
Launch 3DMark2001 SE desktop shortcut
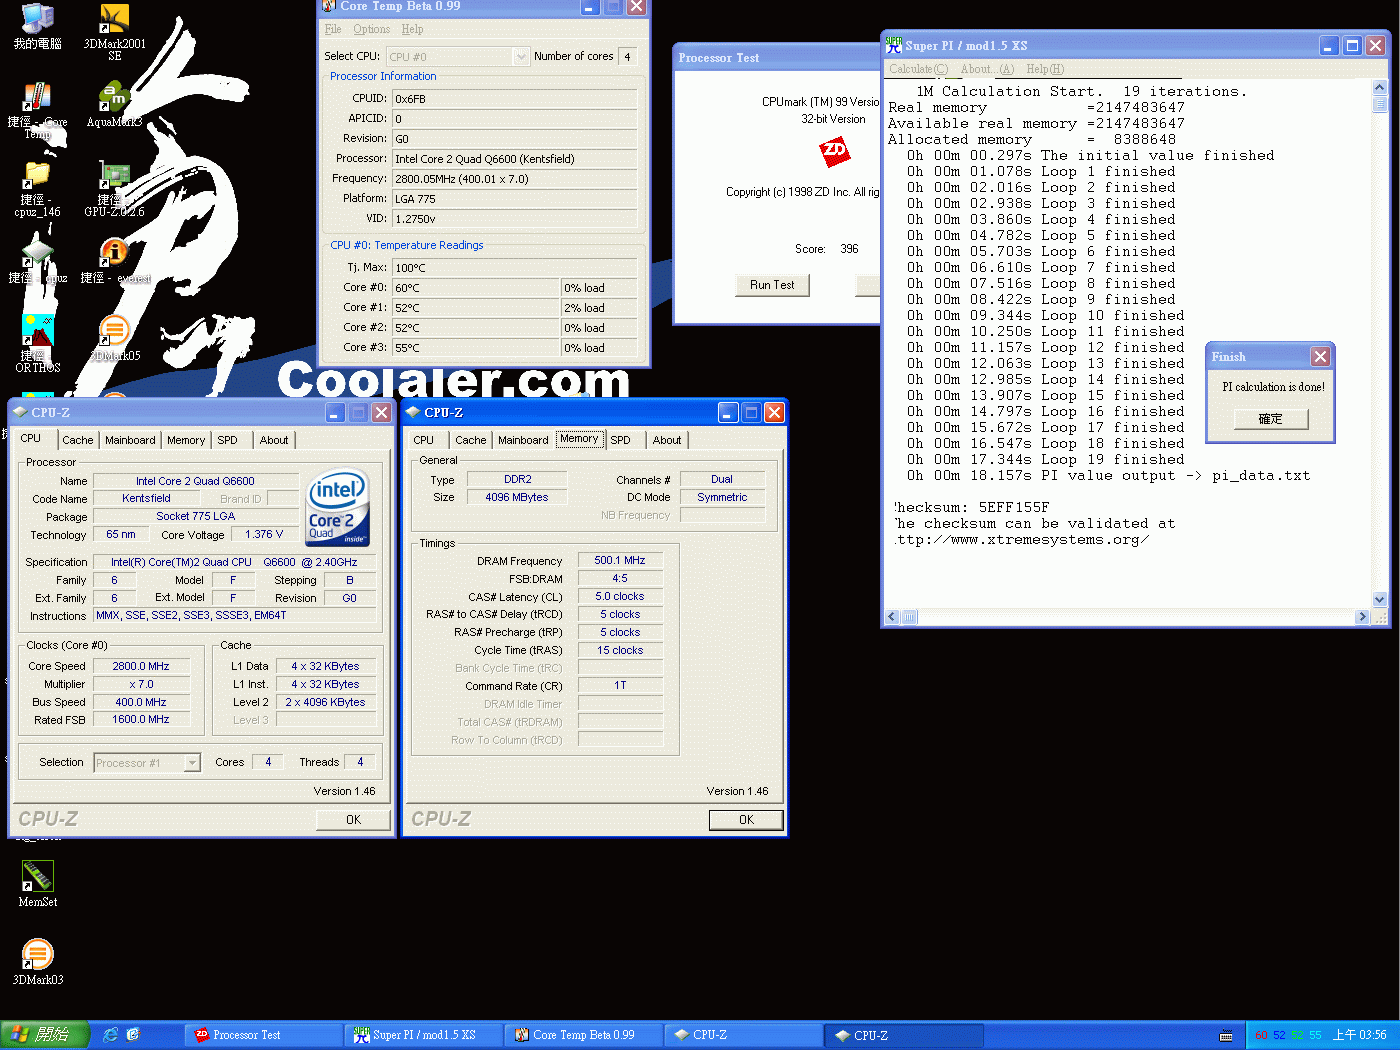[114, 32]
